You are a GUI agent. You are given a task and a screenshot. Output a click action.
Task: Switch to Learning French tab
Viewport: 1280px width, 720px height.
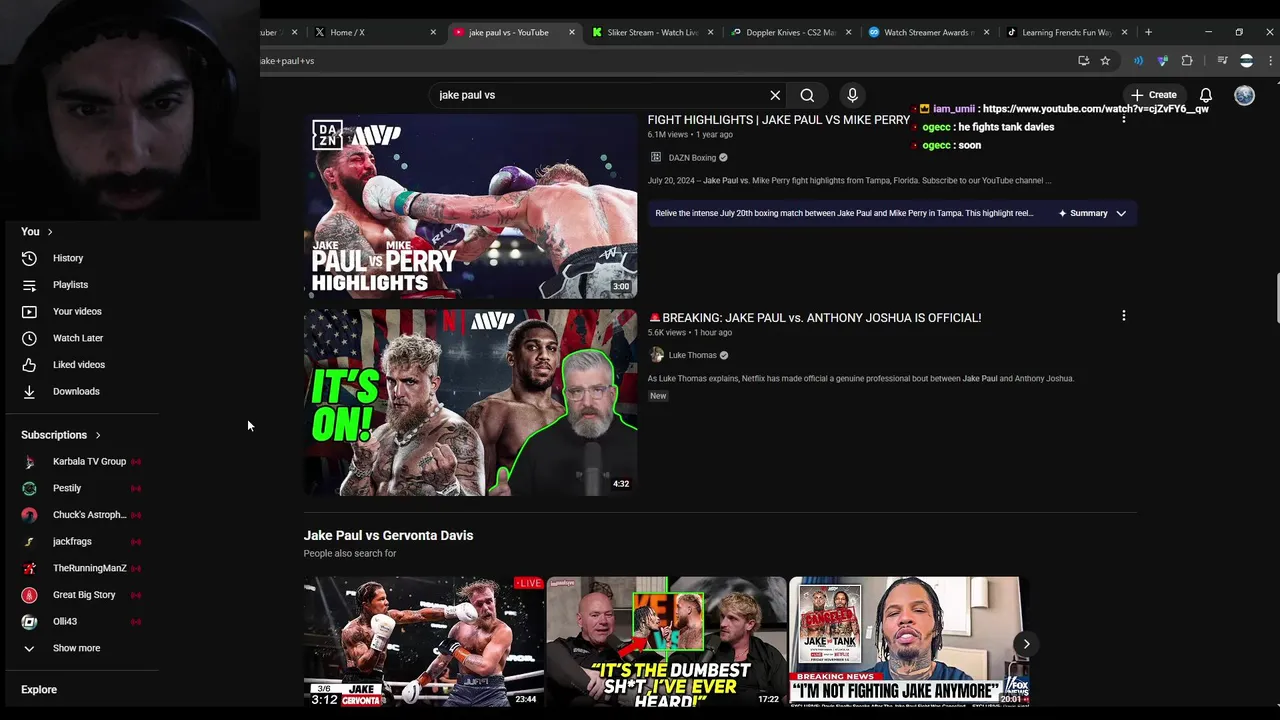(1066, 32)
